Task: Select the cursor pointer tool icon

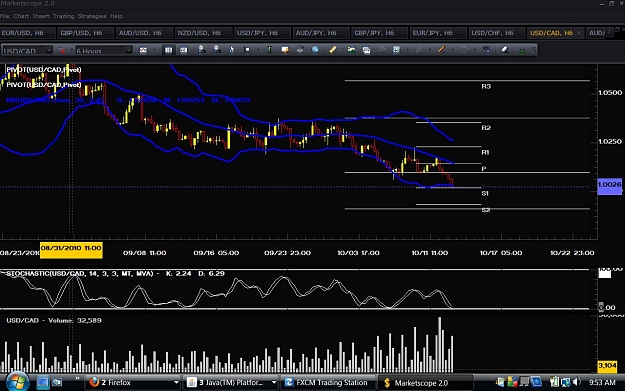Action: pos(232,50)
